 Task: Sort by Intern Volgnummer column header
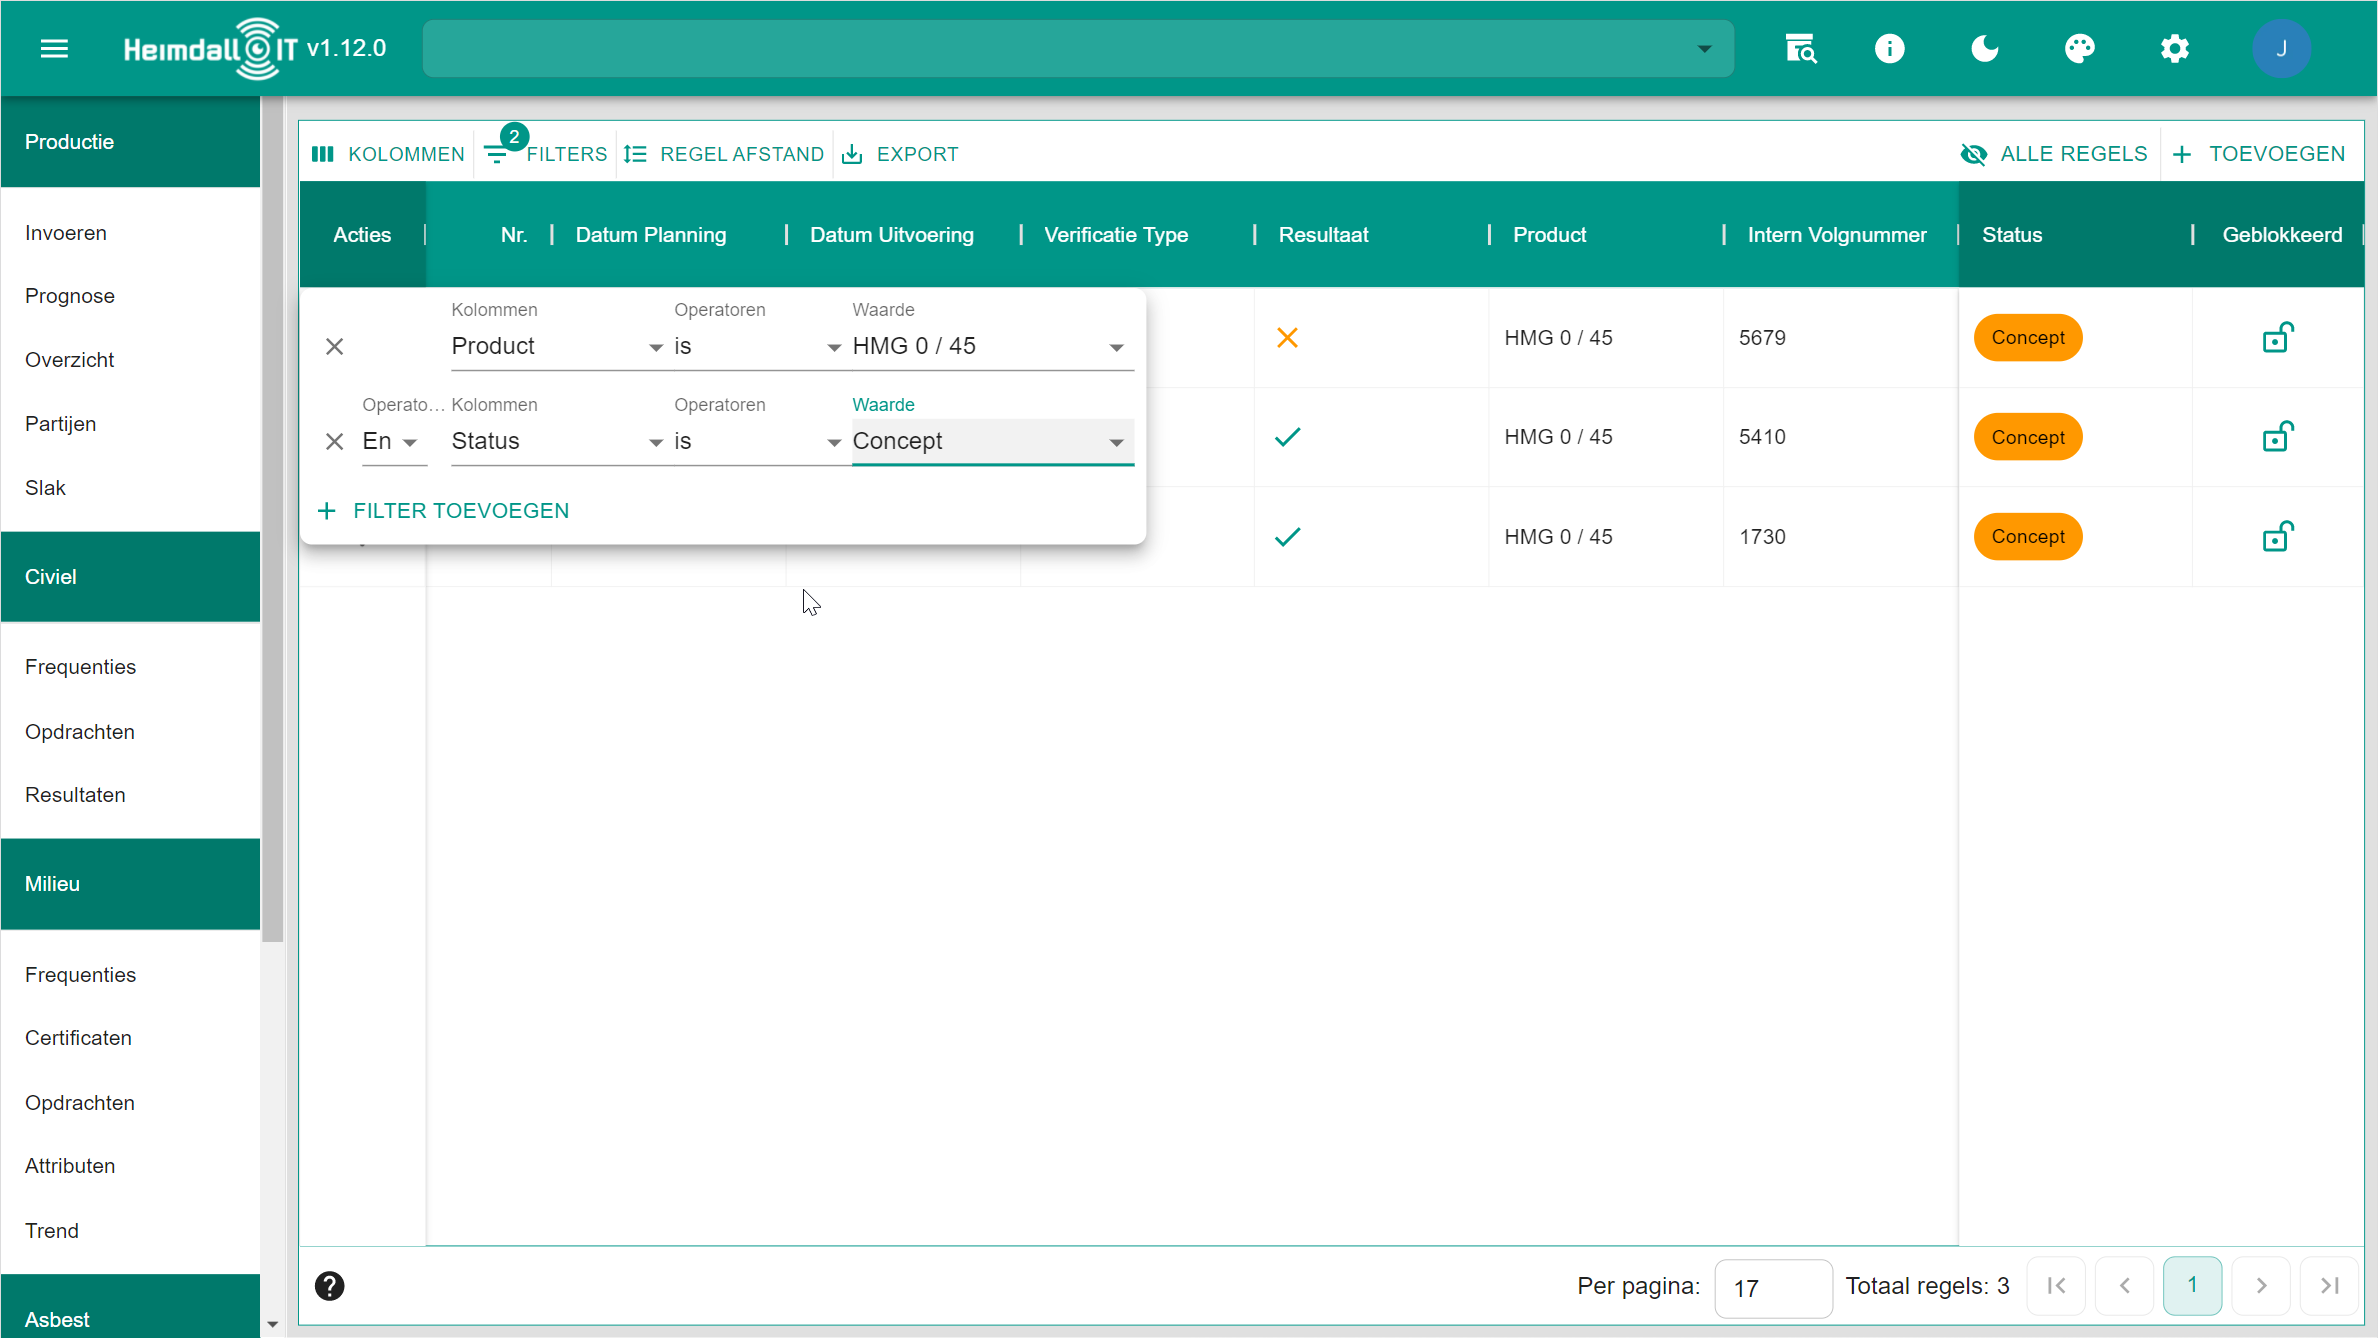[1836, 235]
